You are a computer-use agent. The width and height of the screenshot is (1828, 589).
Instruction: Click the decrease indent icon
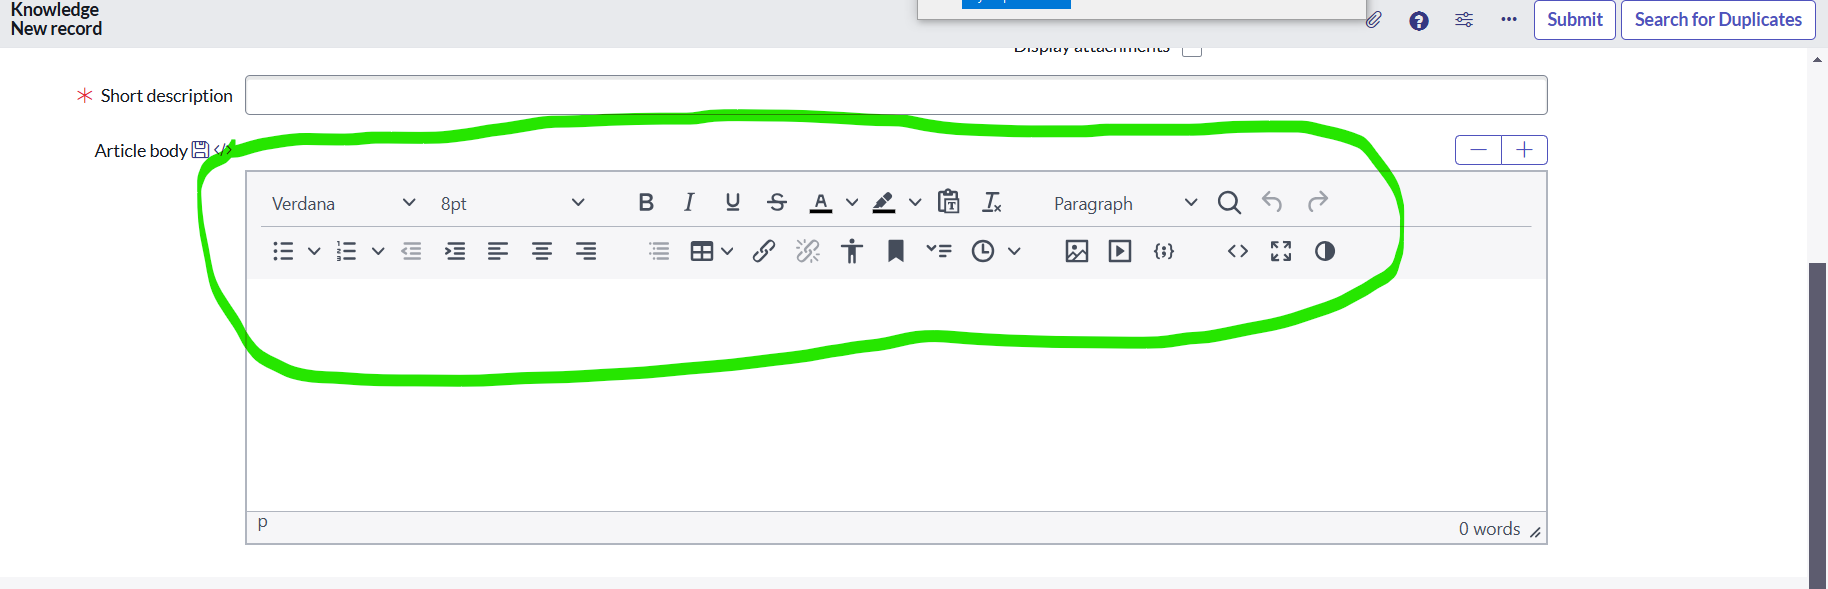coord(411,251)
